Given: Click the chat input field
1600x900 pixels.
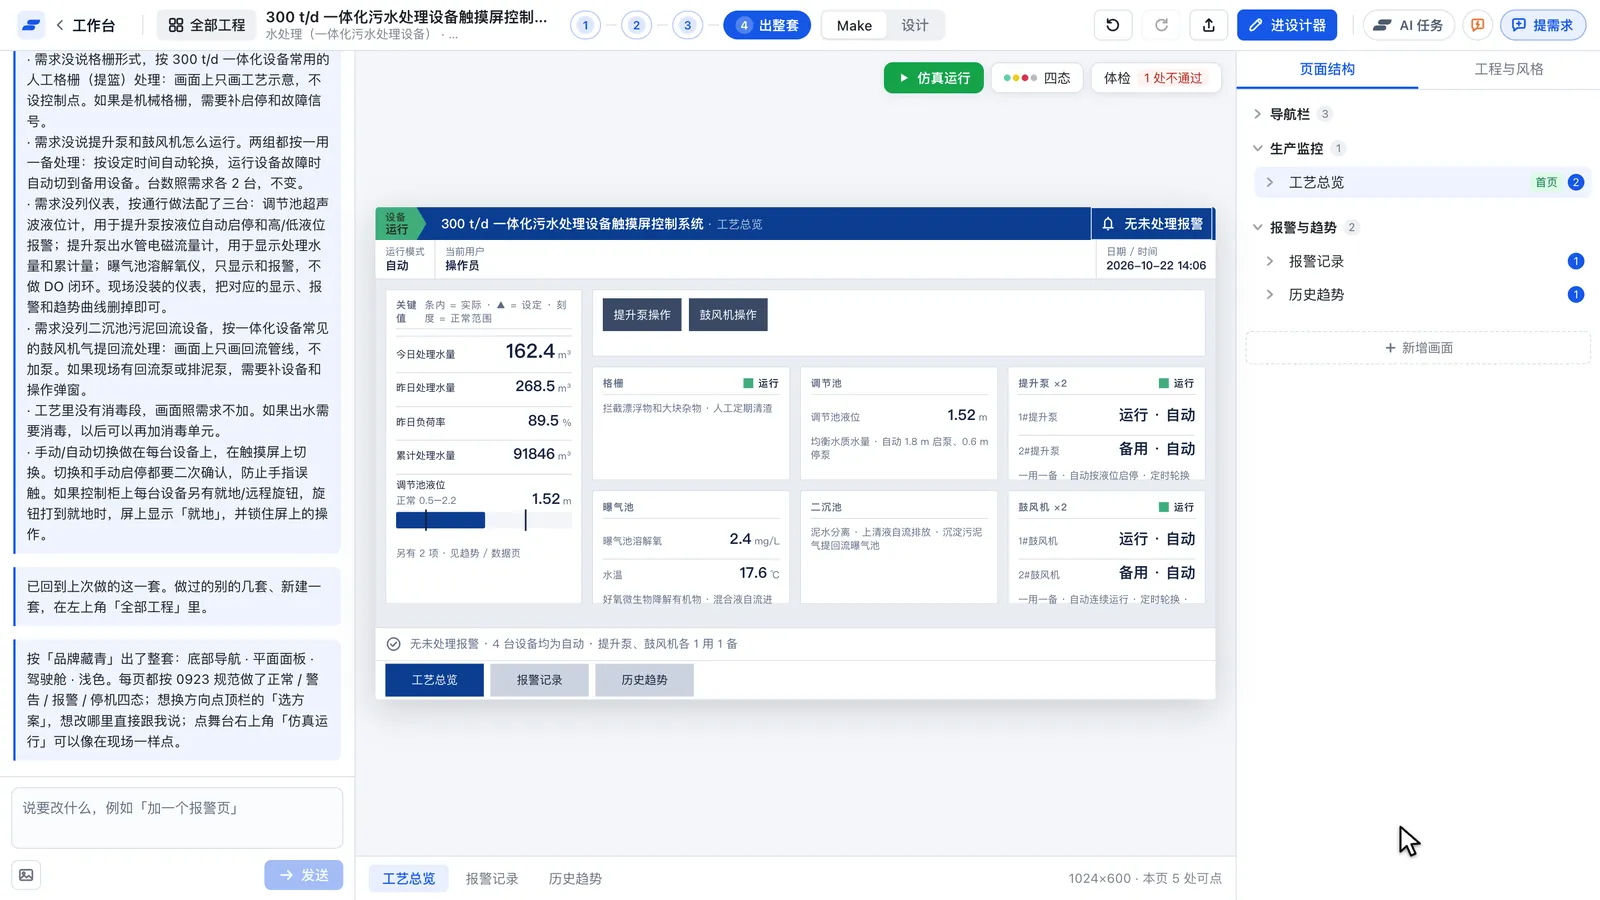Looking at the screenshot, I should tap(177, 818).
